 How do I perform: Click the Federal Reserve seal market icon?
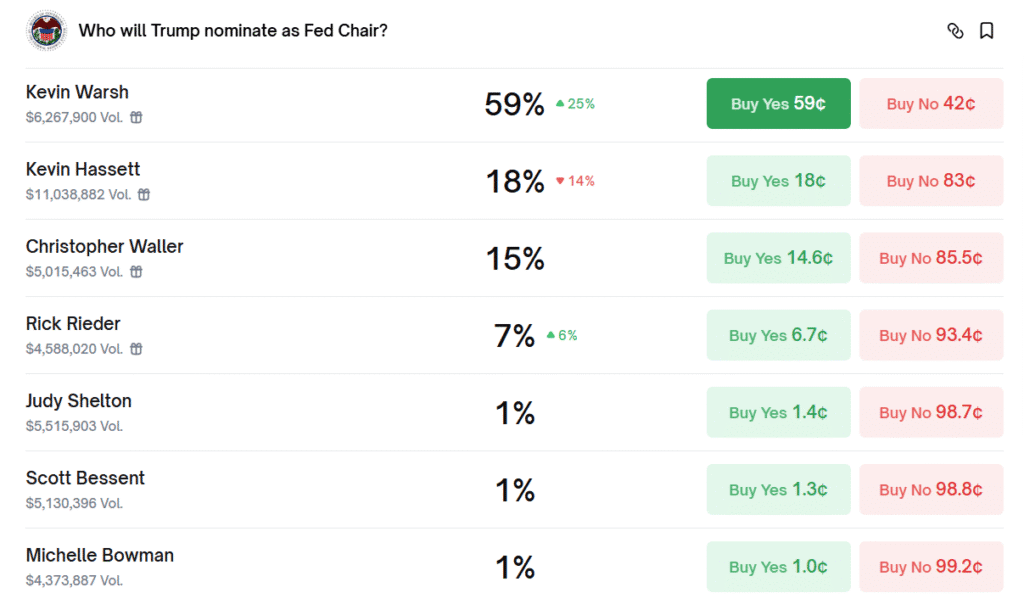(46, 31)
